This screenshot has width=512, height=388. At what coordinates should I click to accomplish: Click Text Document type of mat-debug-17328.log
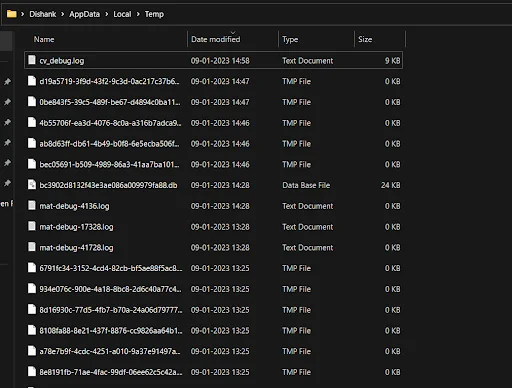pyautogui.click(x=307, y=227)
